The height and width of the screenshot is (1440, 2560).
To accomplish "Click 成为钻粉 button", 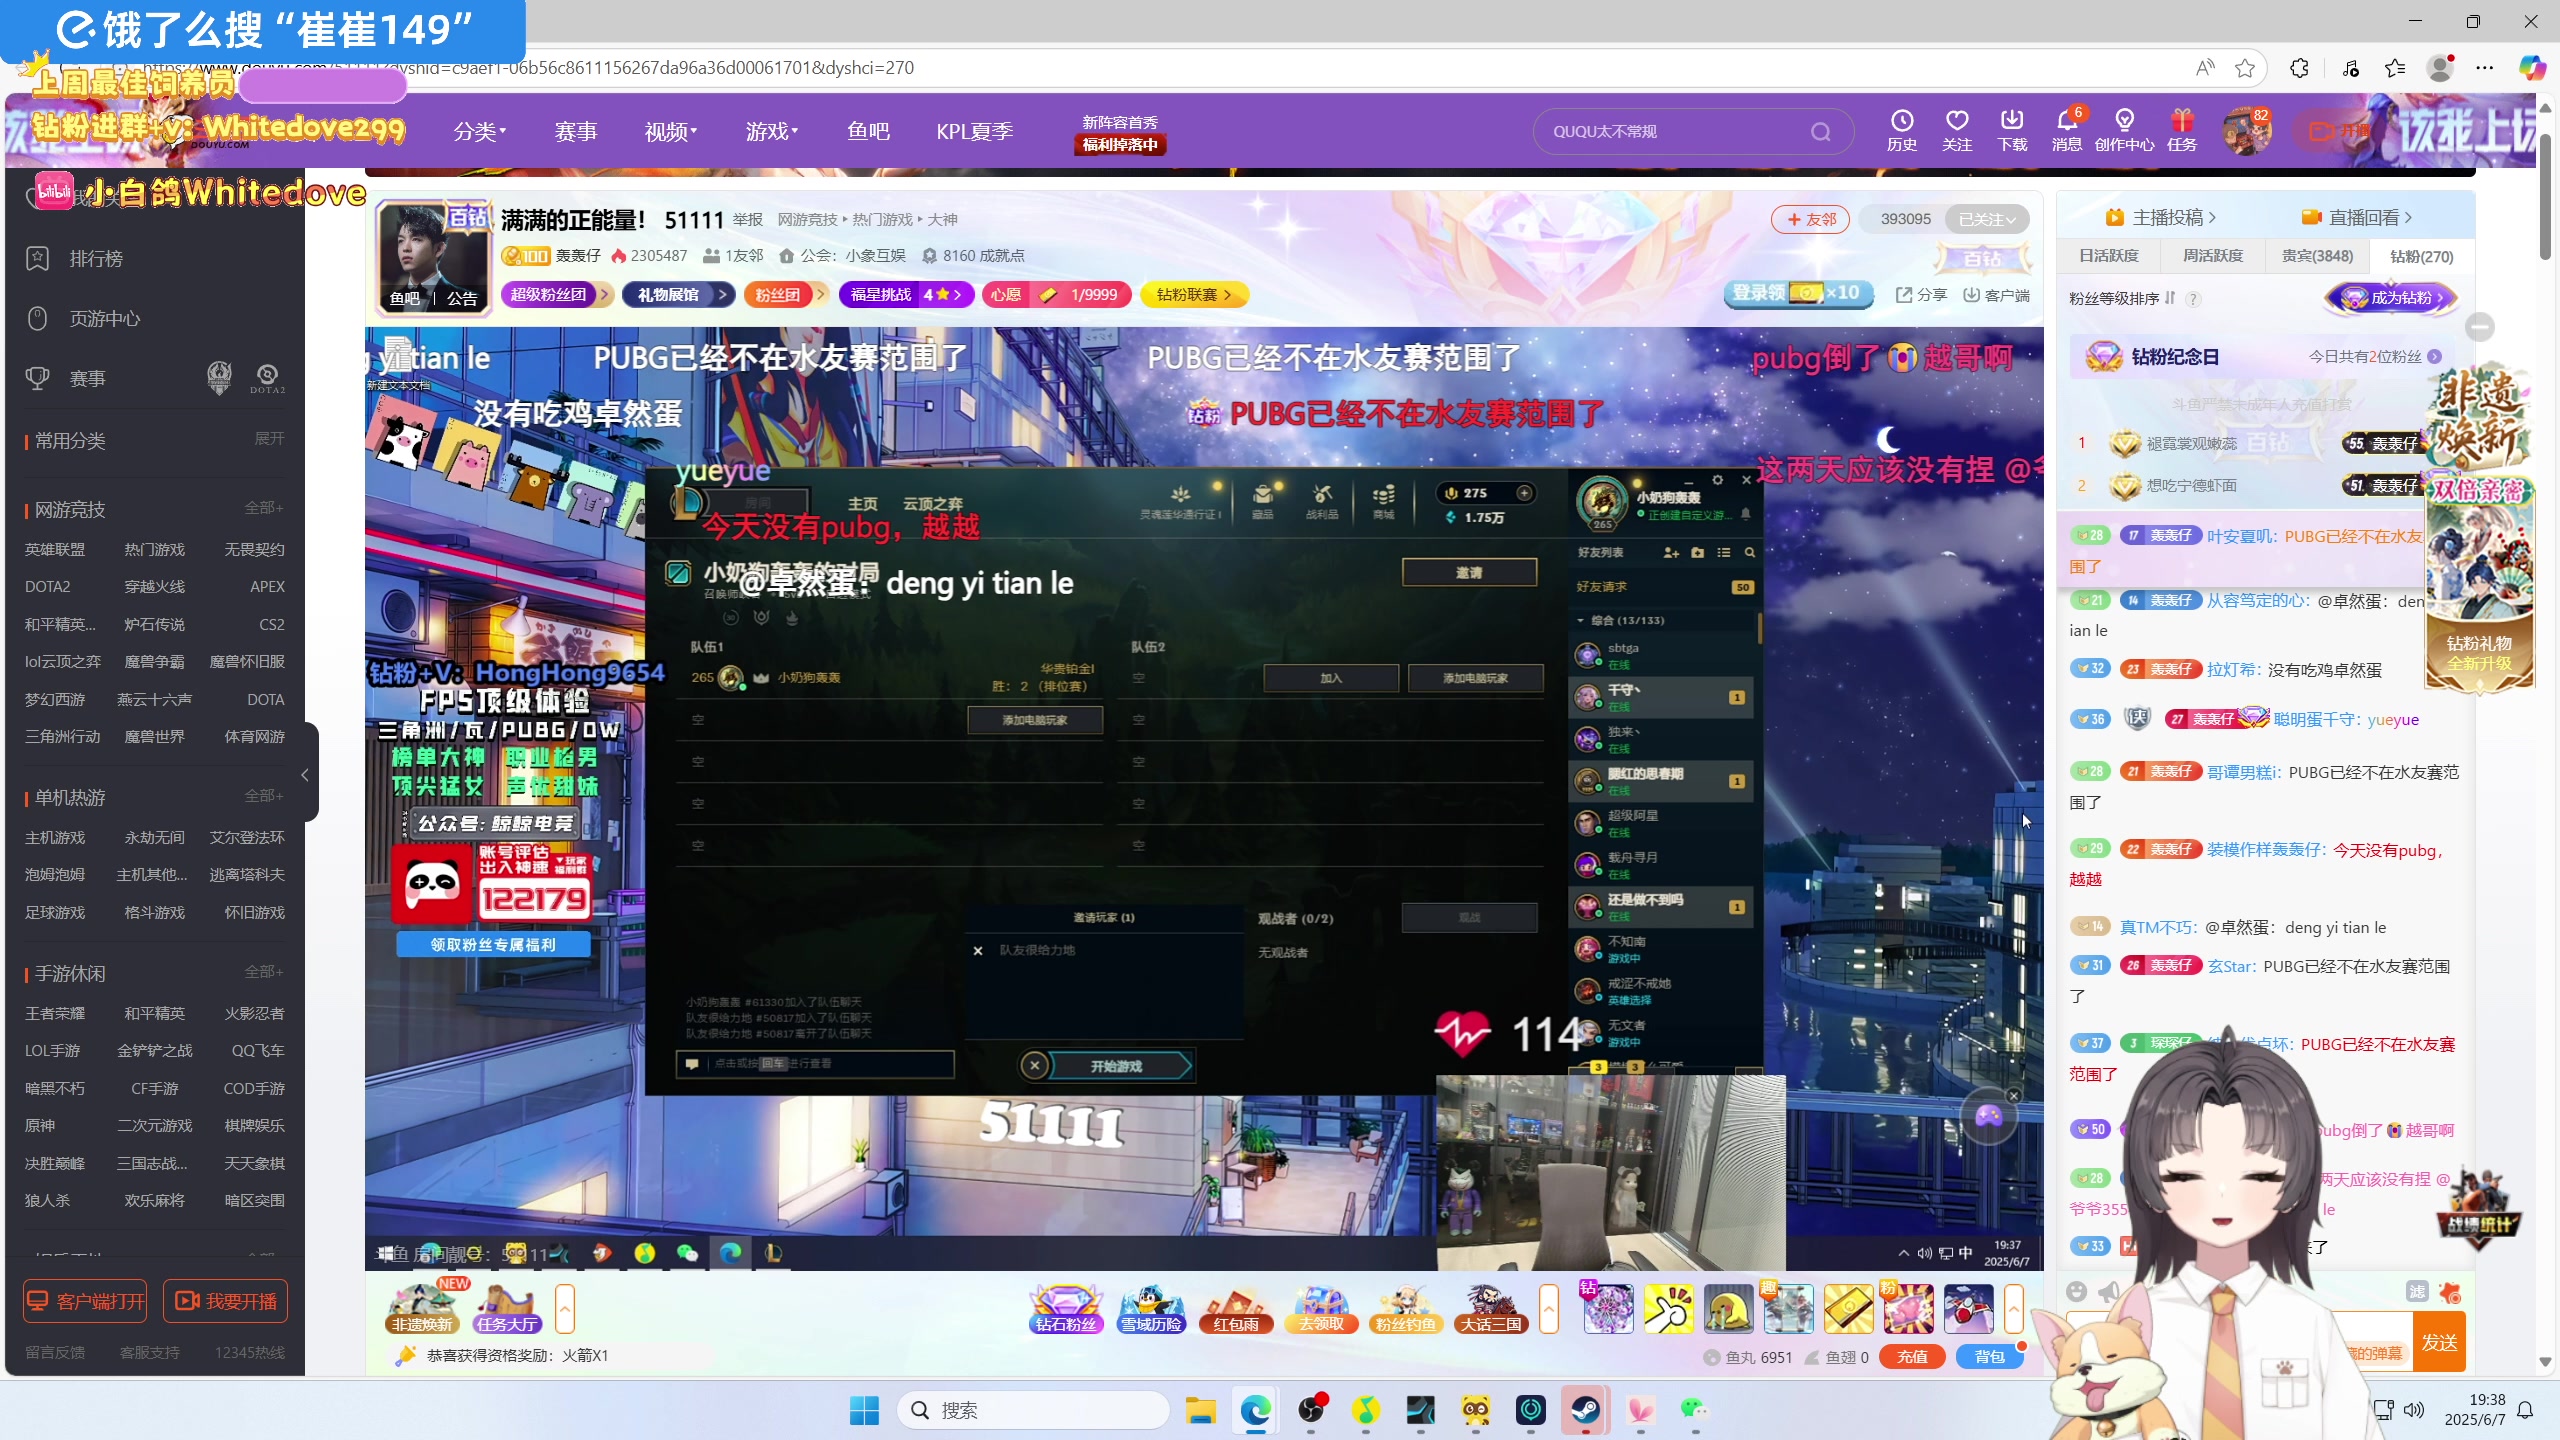I will [x=2392, y=298].
